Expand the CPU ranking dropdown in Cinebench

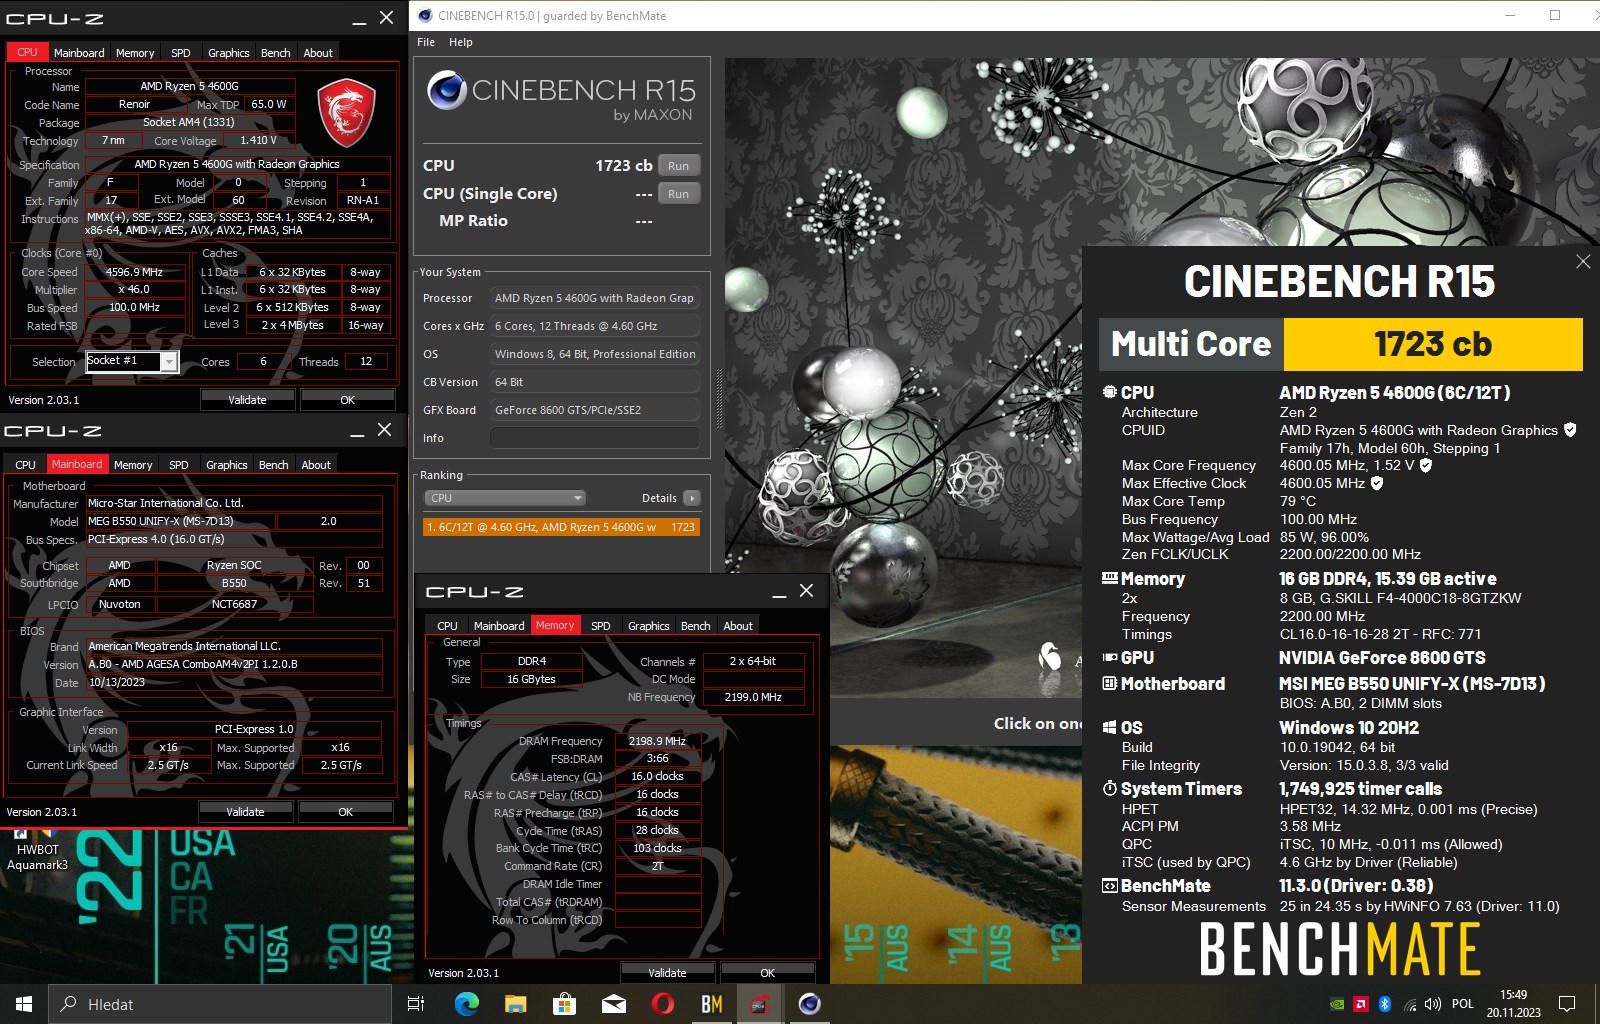pos(505,498)
